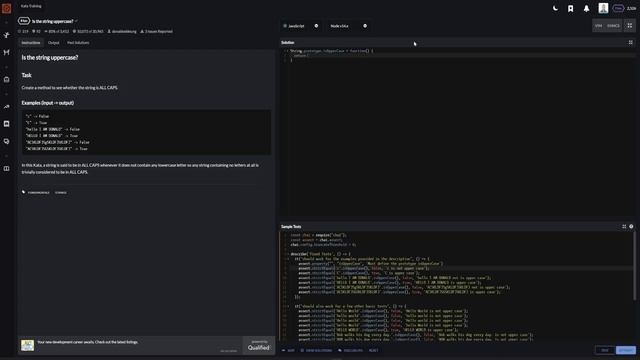Open the discussions bubbles sidebar icon
Screen dimensions: 640x360
click(7, 141)
